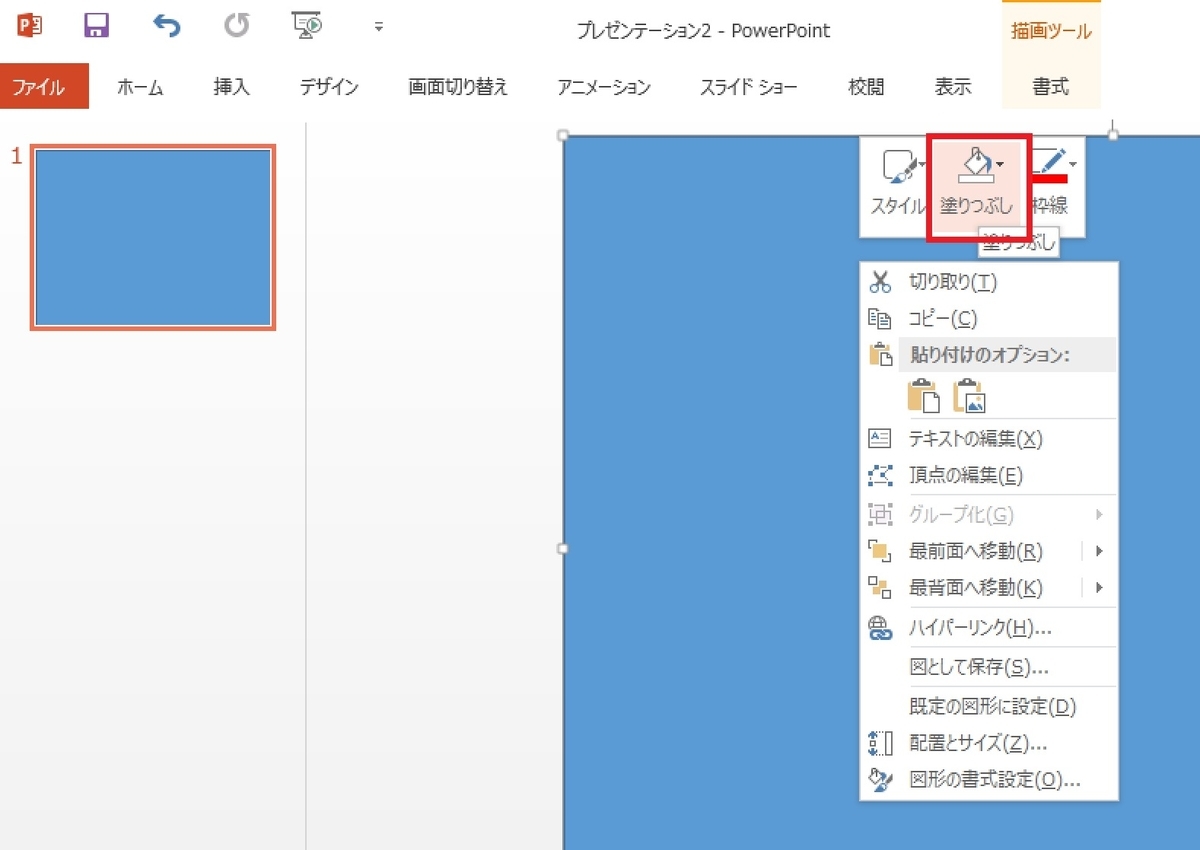The height and width of the screenshot is (850, 1200).
Task: Switch to the ホーム tab
Action: [x=139, y=87]
